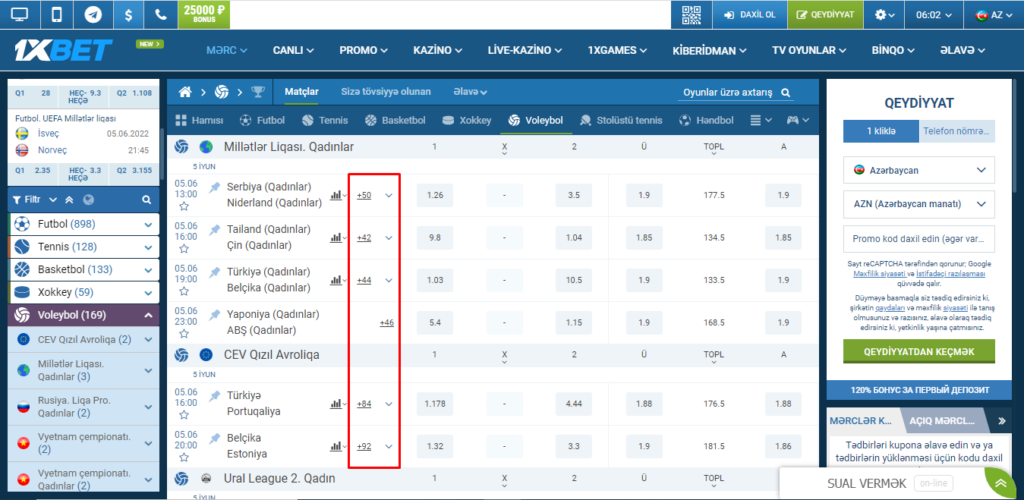1024x500 pixels.
Task: Click the trophy icon in breadcrumb
Action: click(258, 92)
